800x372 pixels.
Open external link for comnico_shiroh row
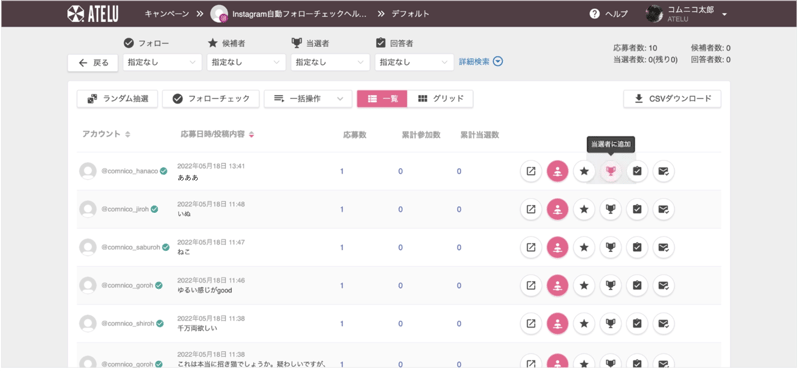531,324
